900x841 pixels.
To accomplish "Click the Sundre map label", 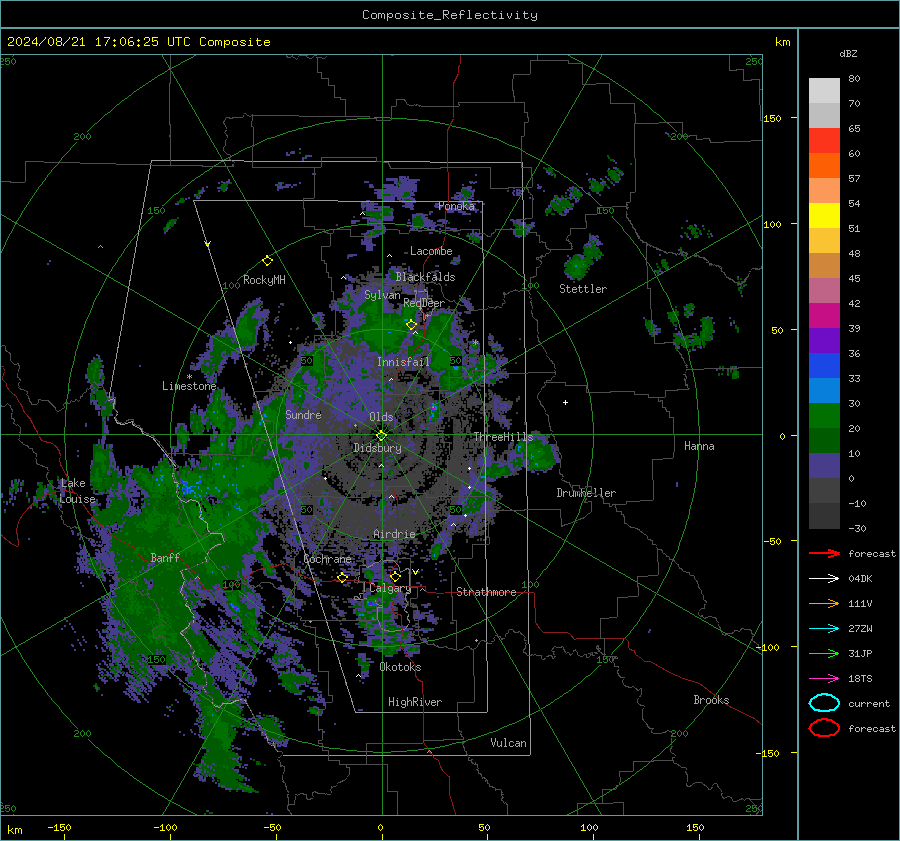I will (303, 415).
